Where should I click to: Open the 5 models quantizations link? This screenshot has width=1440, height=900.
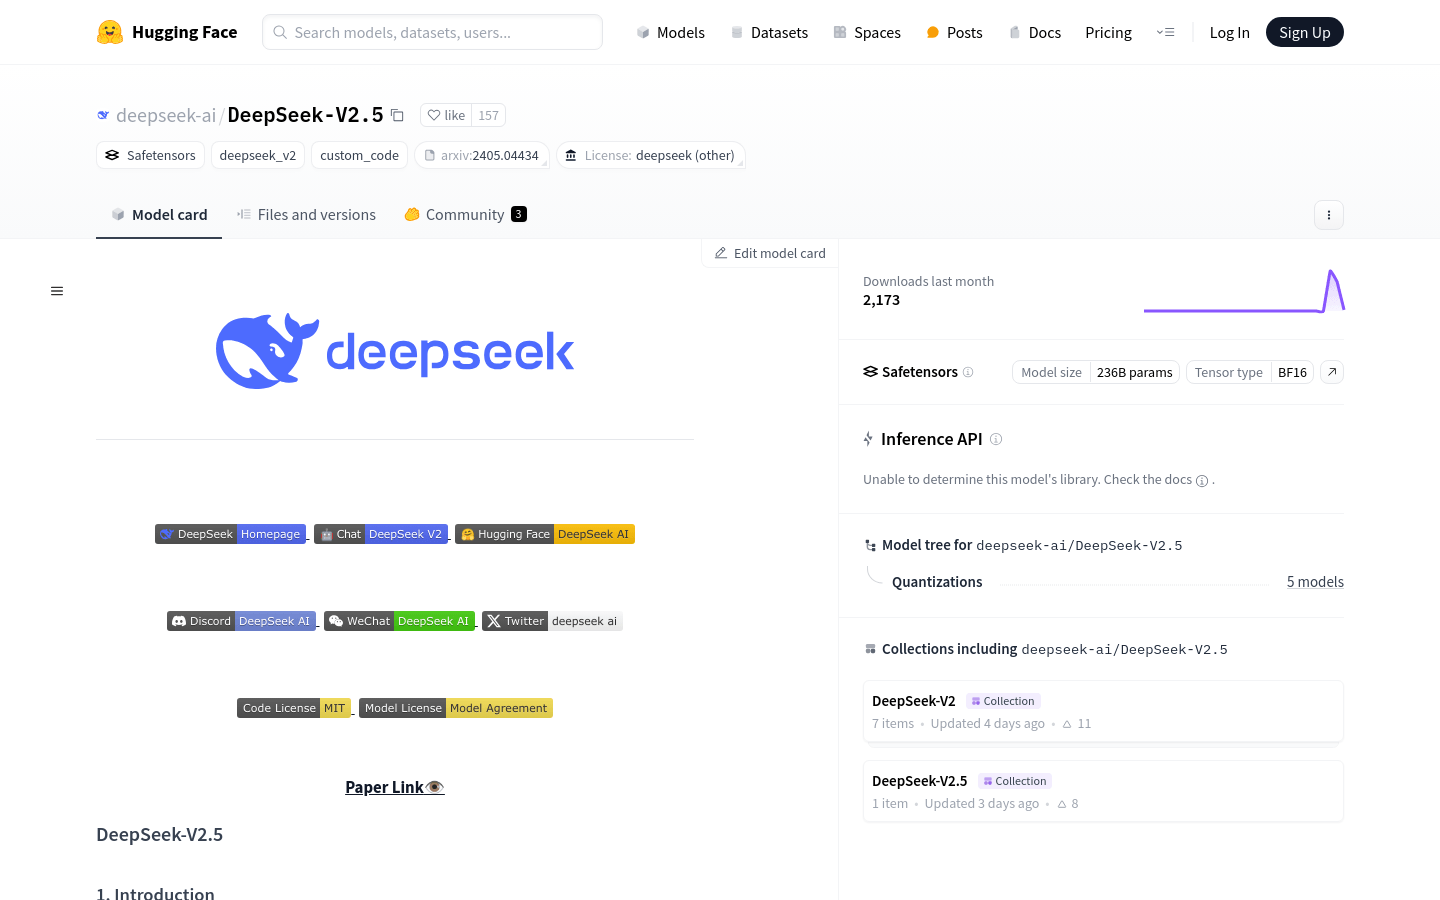tap(1315, 582)
